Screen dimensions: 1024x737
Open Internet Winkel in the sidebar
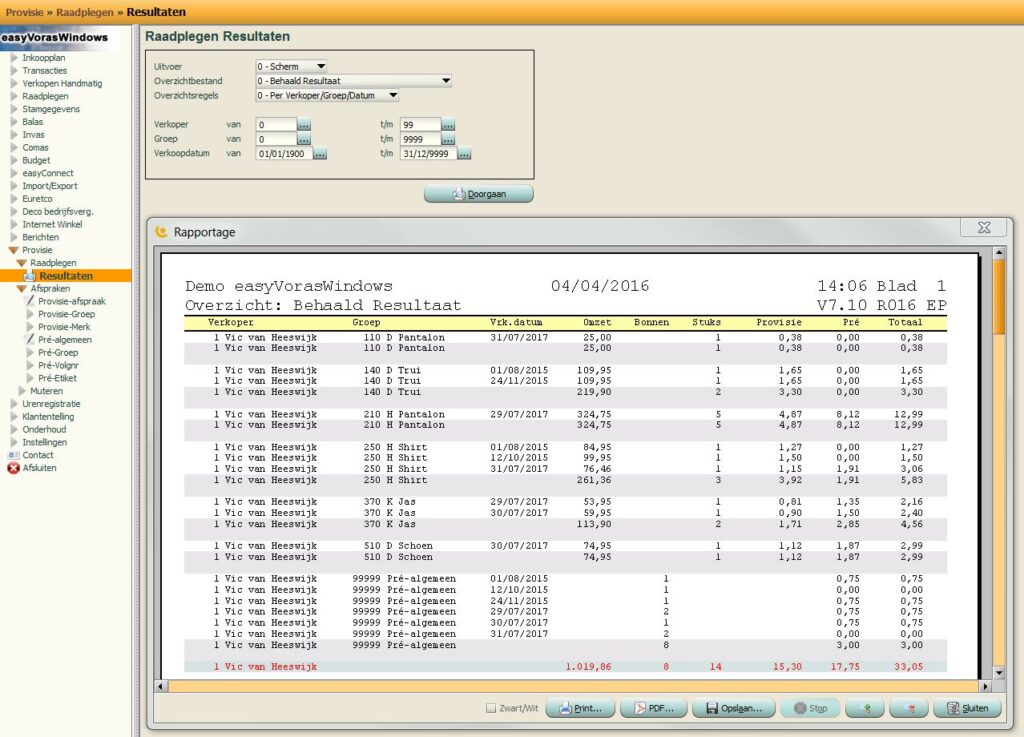pyautogui.click(x=52, y=225)
